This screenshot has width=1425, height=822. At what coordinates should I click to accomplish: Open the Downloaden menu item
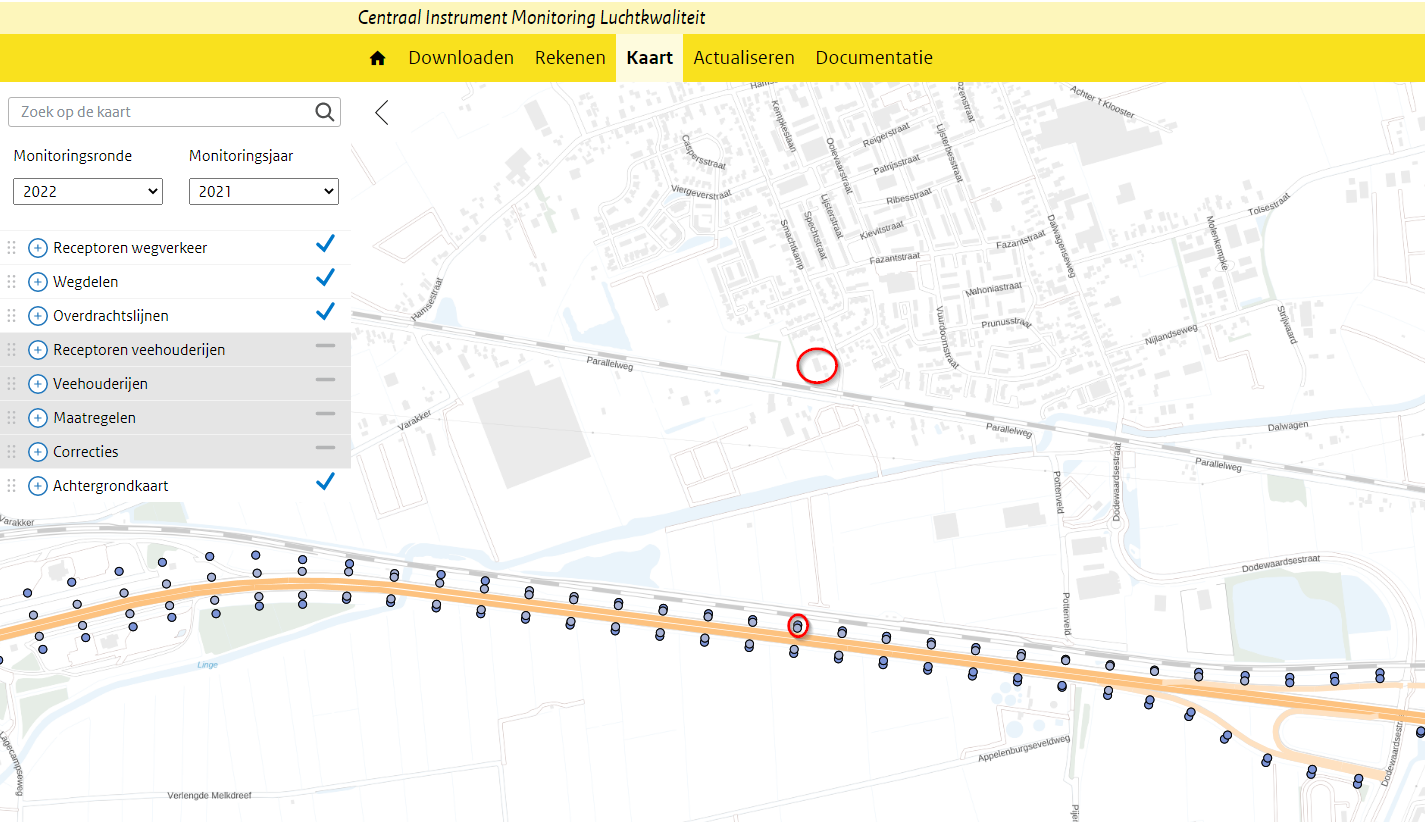click(x=461, y=58)
